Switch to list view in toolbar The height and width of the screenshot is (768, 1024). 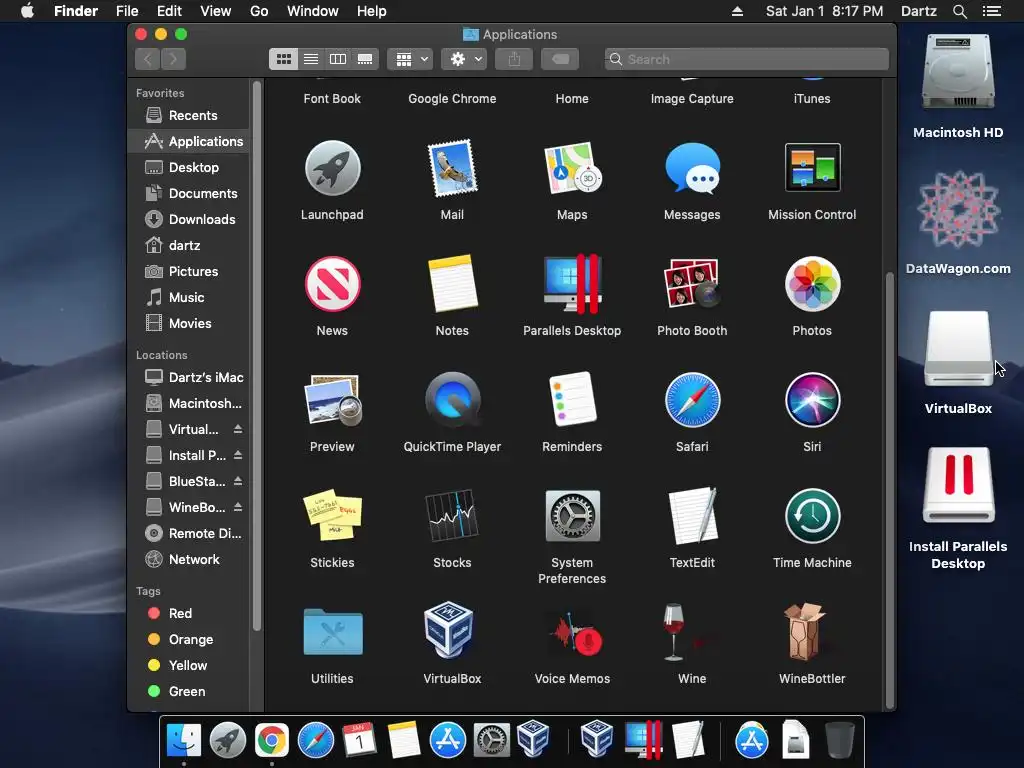pyautogui.click(x=311, y=59)
